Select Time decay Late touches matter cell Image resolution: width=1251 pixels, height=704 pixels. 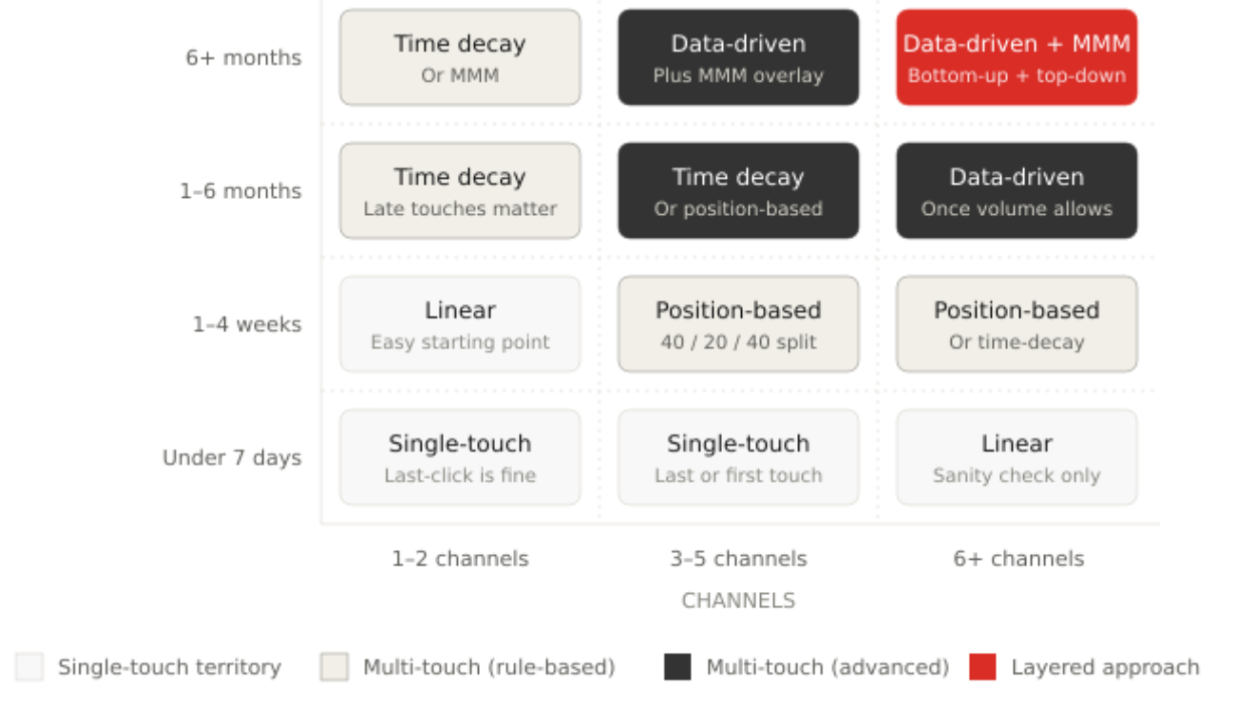(x=460, y=190)
